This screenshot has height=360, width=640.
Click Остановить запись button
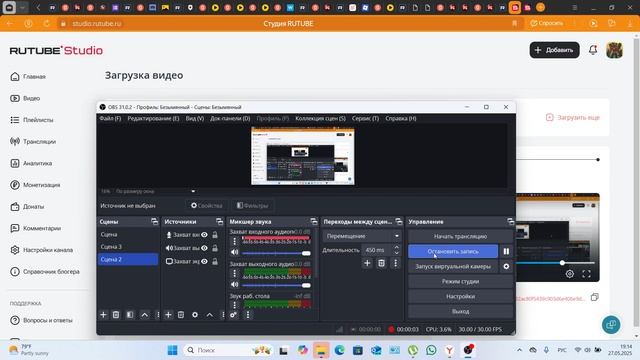click(453, 251)
